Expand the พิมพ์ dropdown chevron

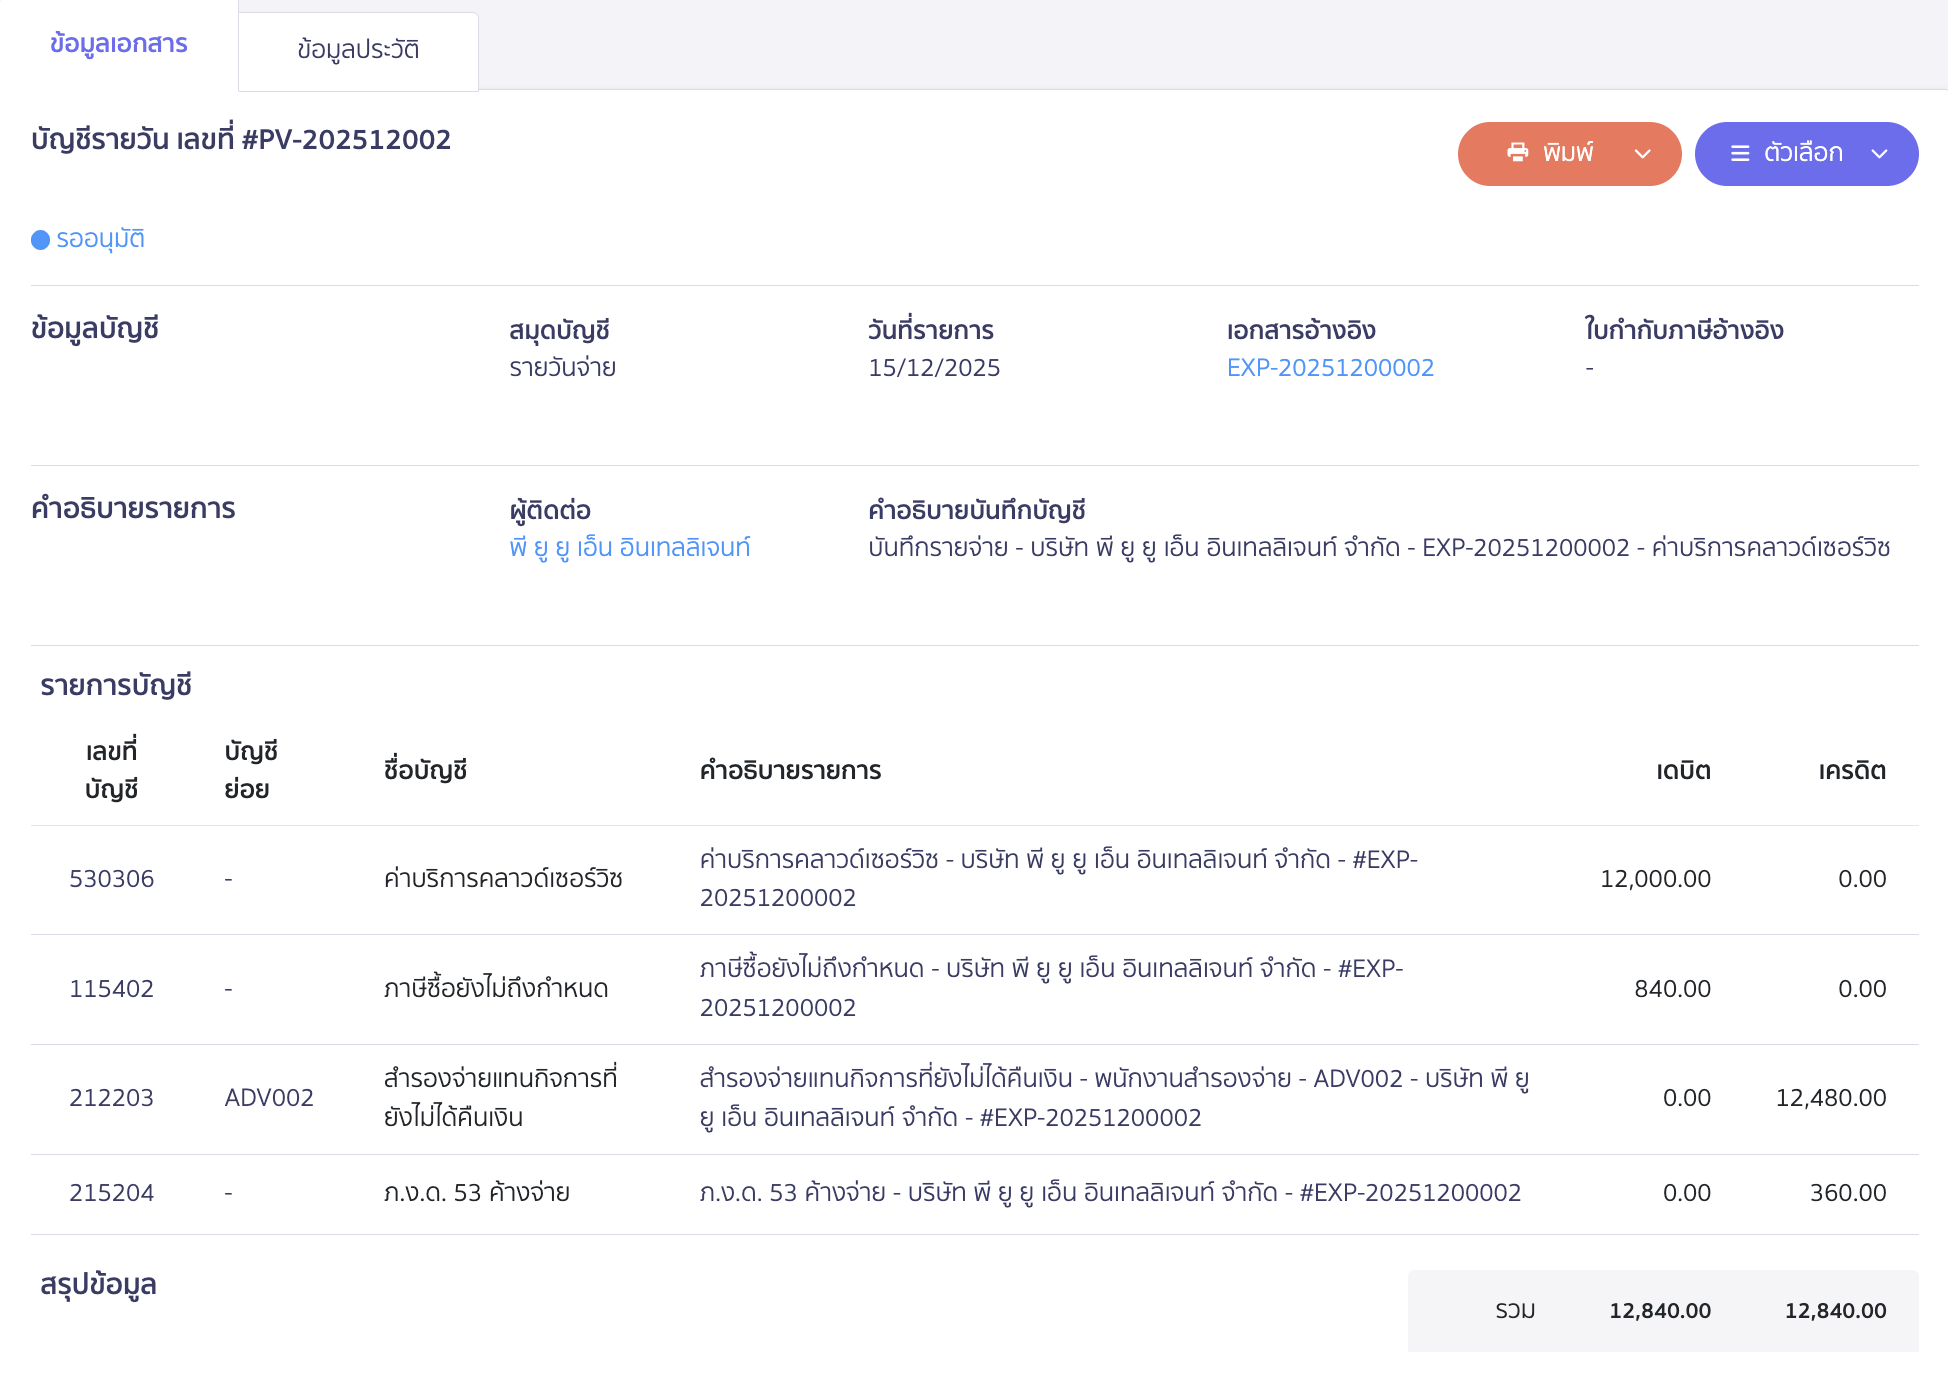[1641, 155]
